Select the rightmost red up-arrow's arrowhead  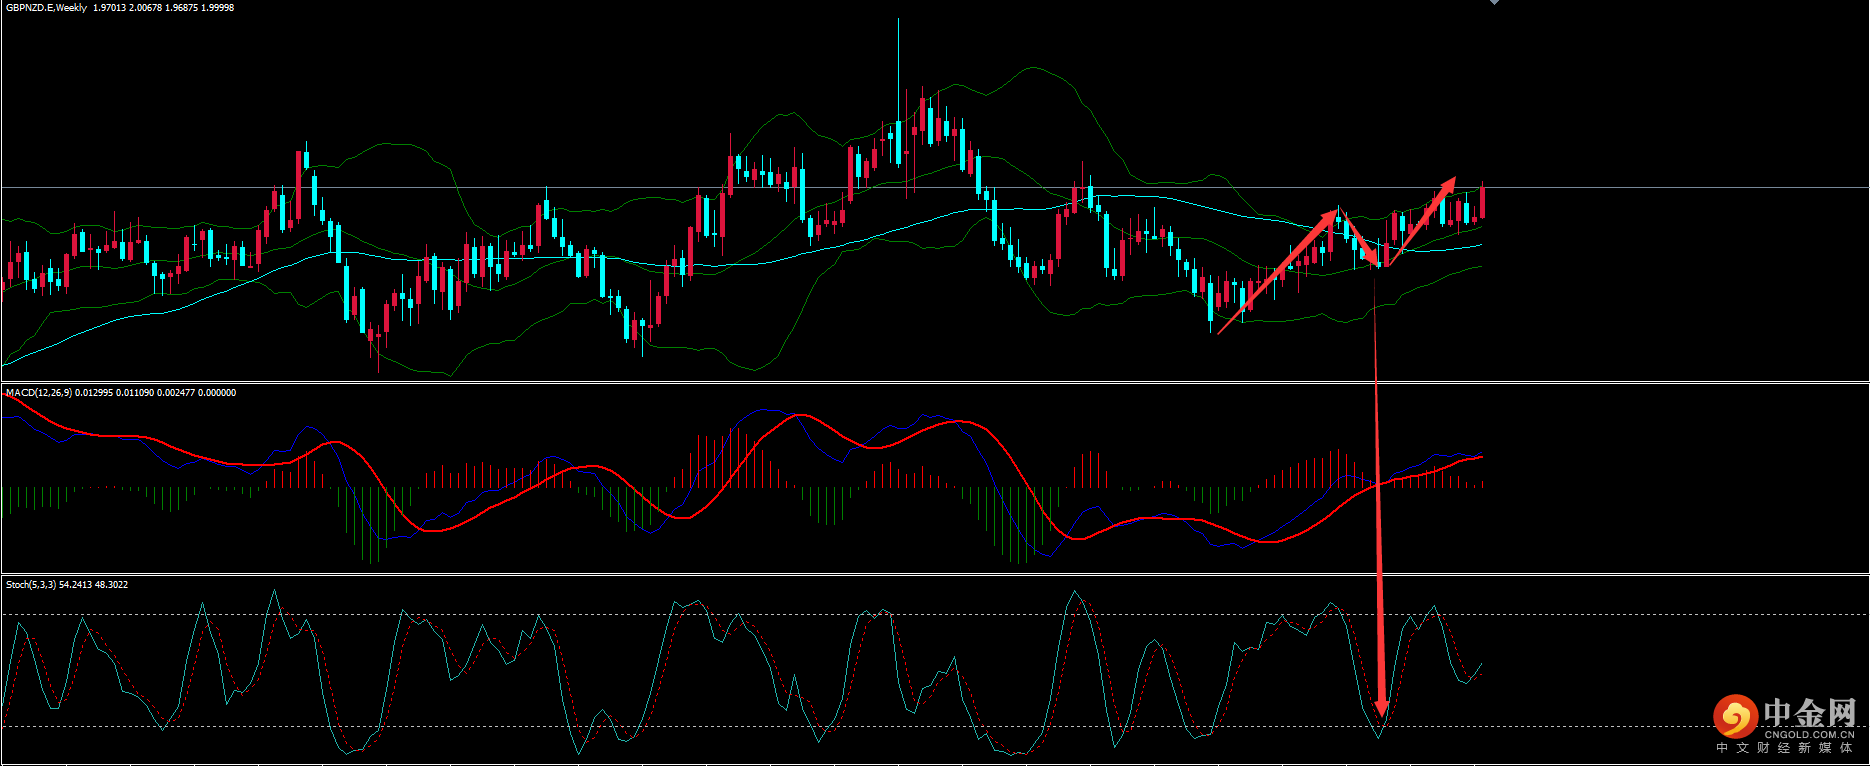click(1448, 184)
